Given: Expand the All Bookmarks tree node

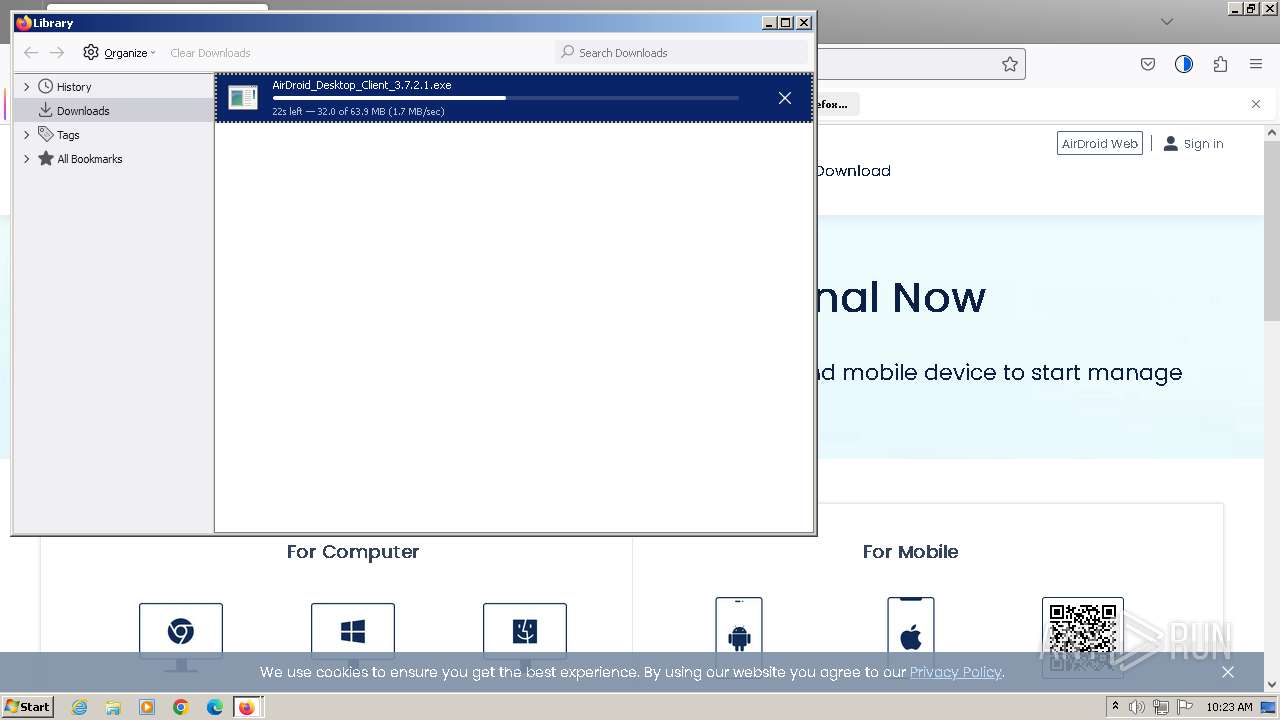Looking at the screenshot, I should tap(27, 159).
